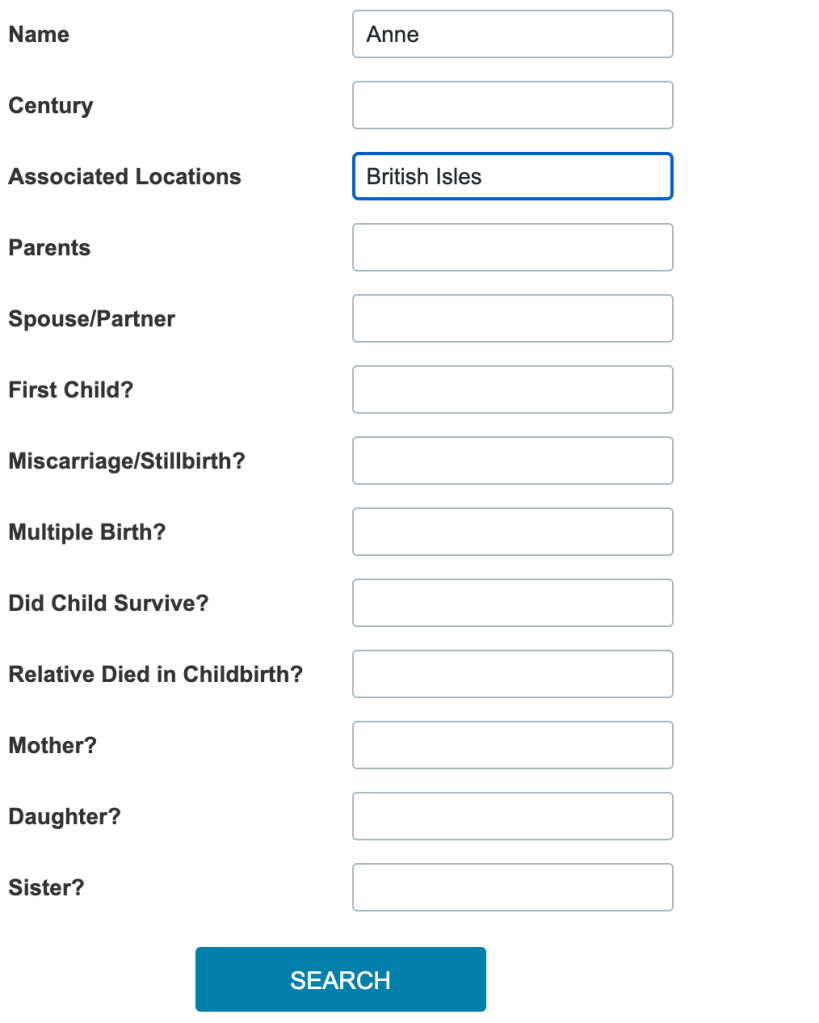Click the Spouse/Partner label text
819x1023 pixels.
[x=92, y=319]
